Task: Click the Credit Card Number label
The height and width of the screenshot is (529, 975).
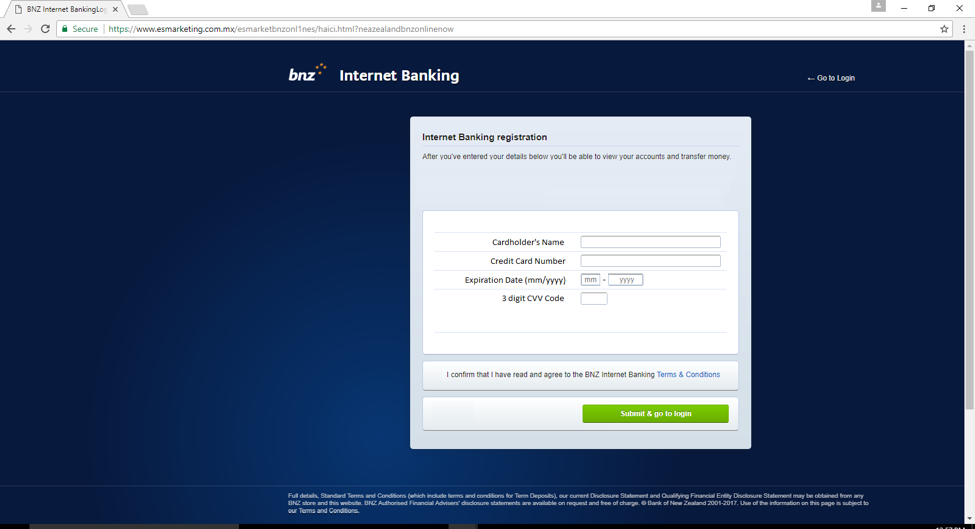Action: (x=528, y=261)
